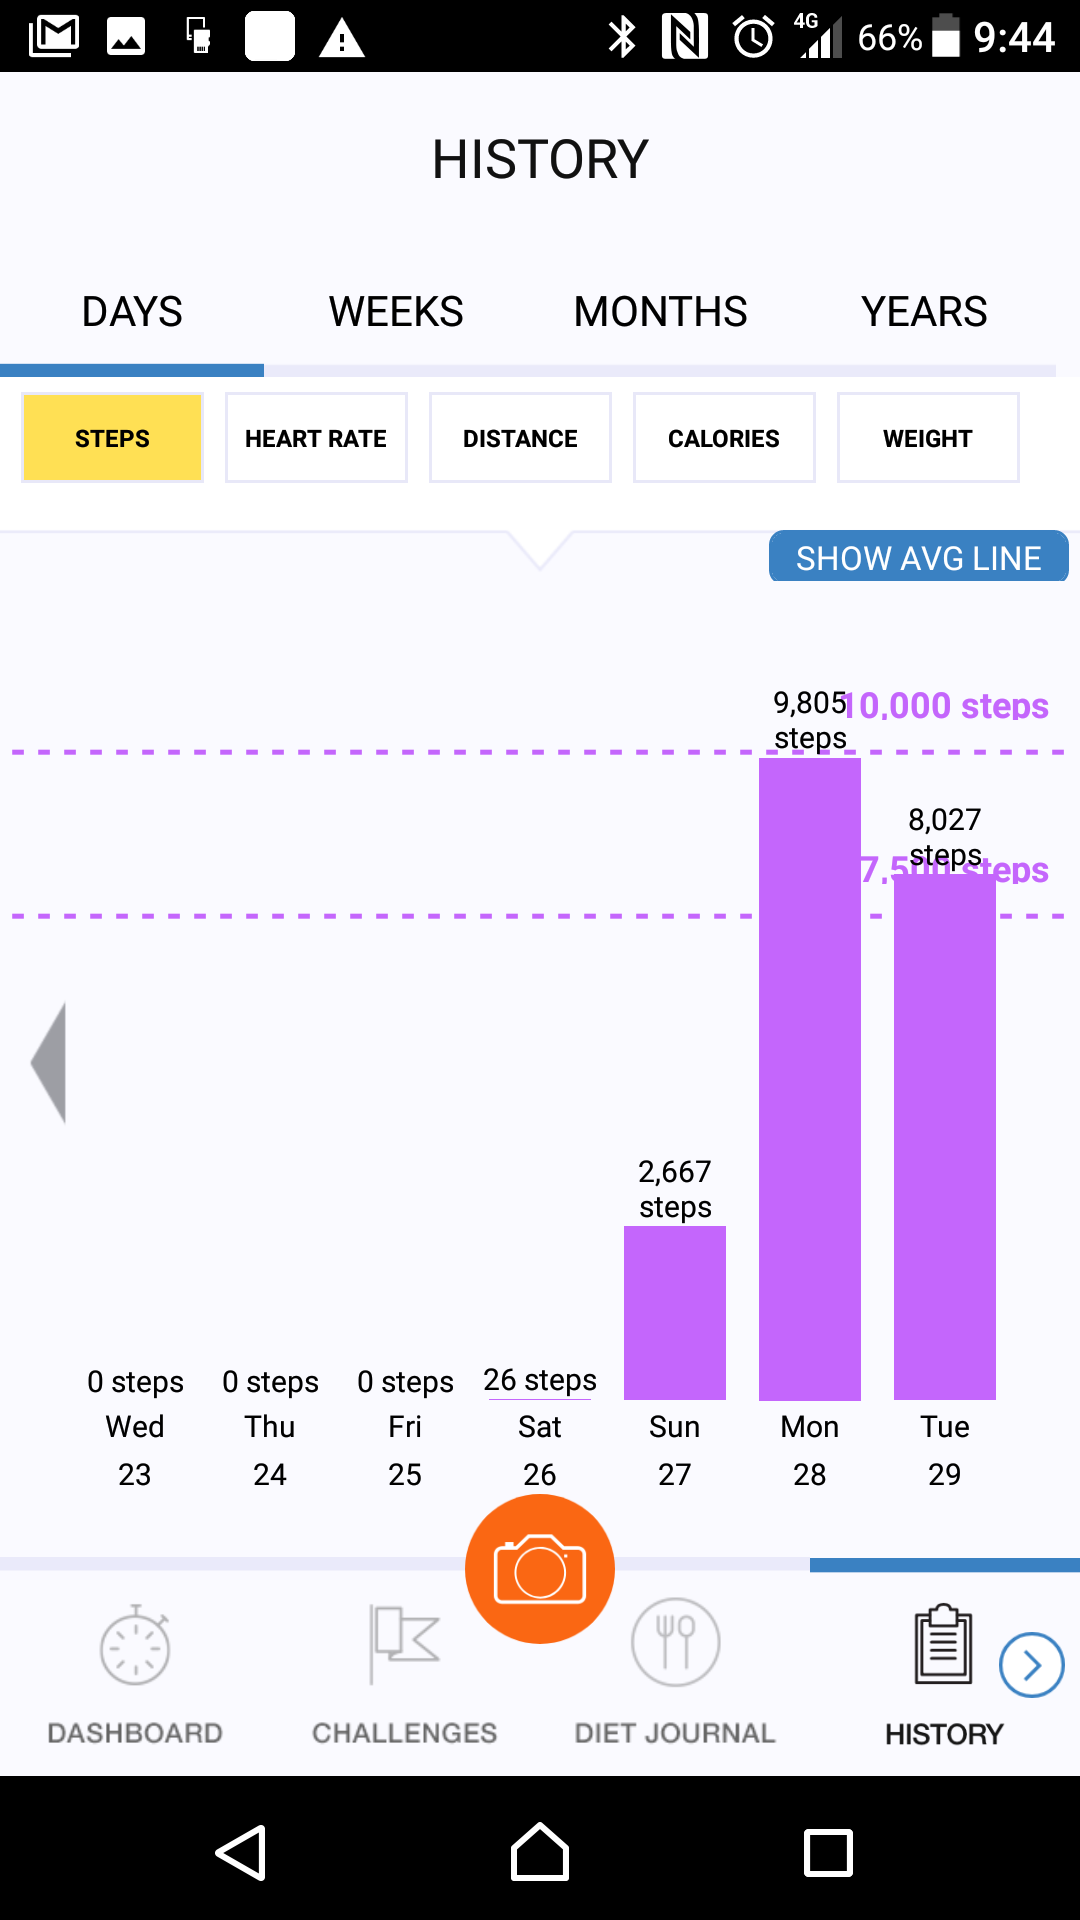This screenshot has width=1080, height=1920.
Task: Tap the orange camera button
Action: (x=540, y=1568)
